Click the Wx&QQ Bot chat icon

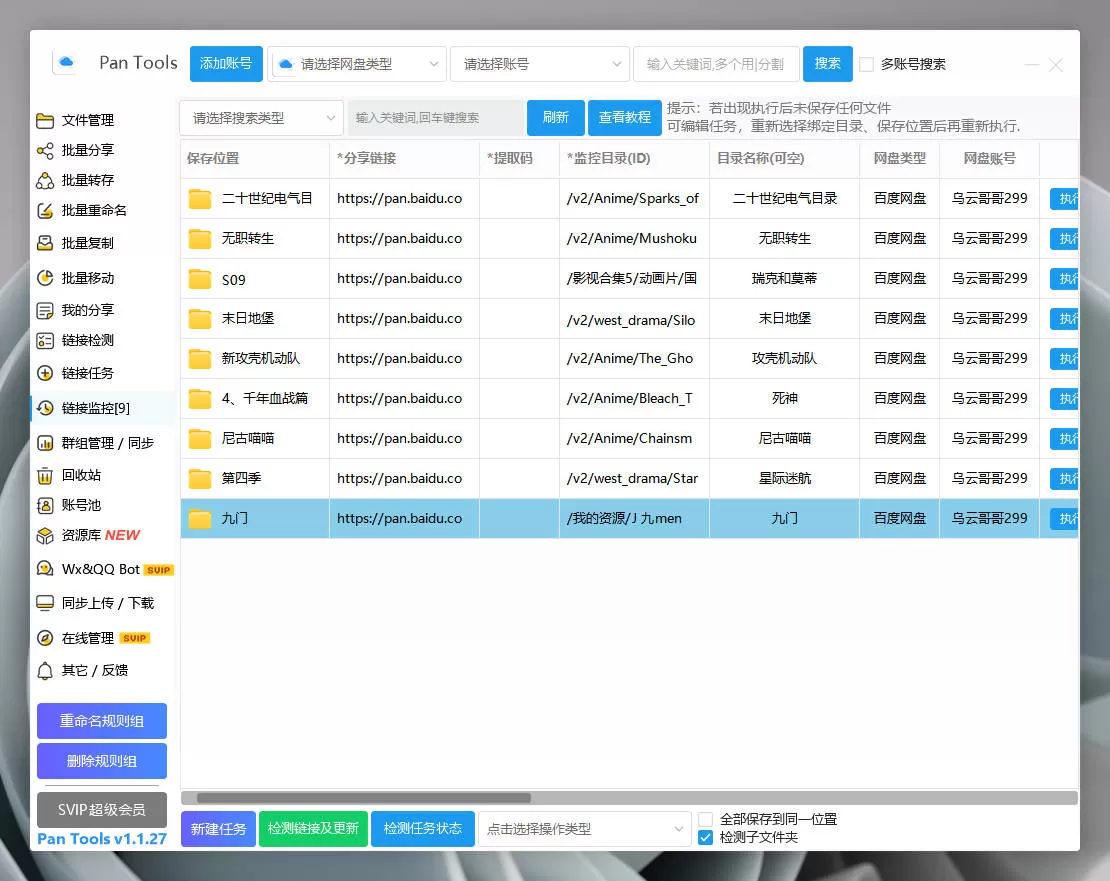(45, 569)
